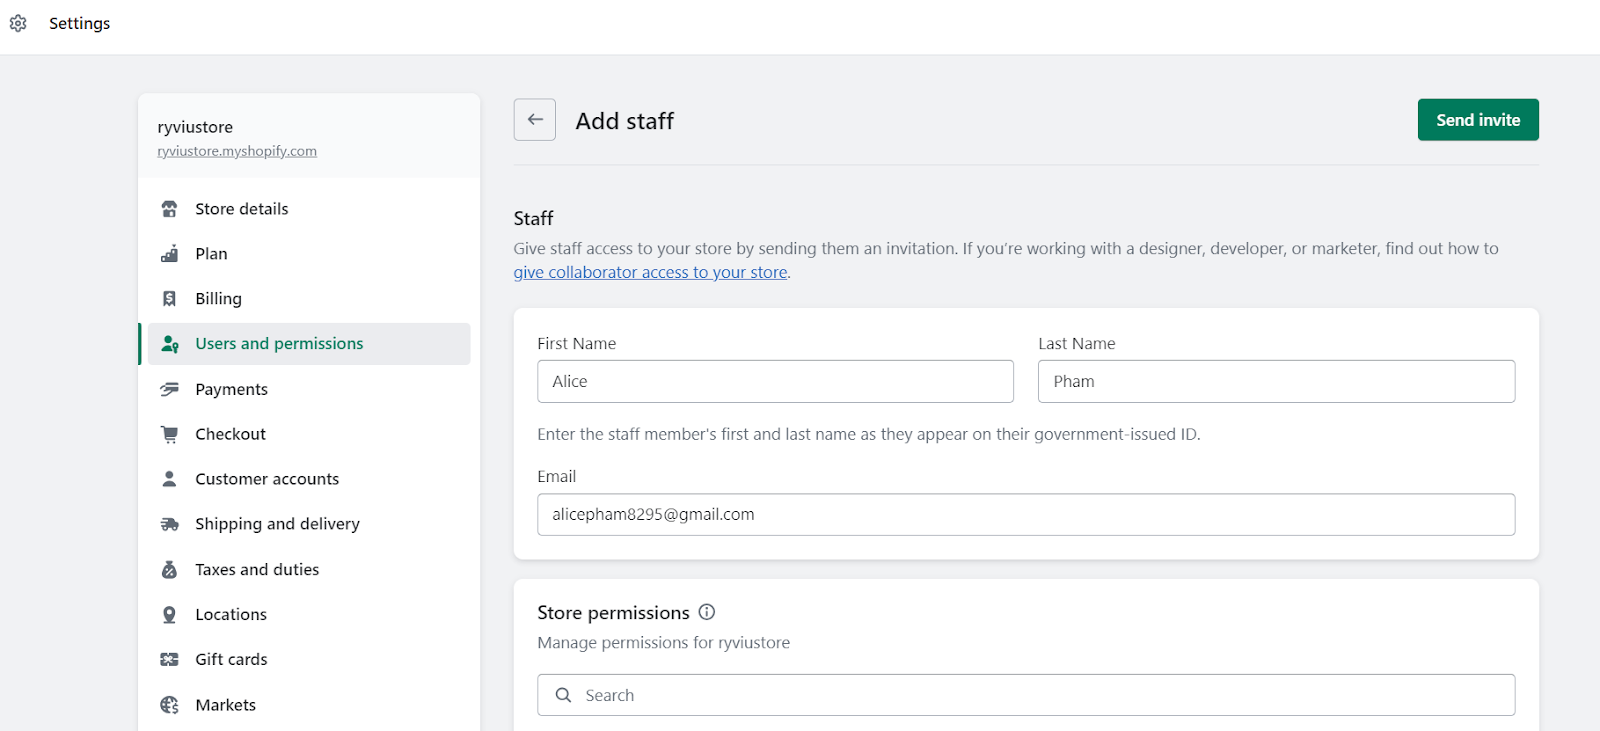Click the Shipping and delivery truck icon
The height and width of the screenshot is (731, 1600).
[170, 524]
